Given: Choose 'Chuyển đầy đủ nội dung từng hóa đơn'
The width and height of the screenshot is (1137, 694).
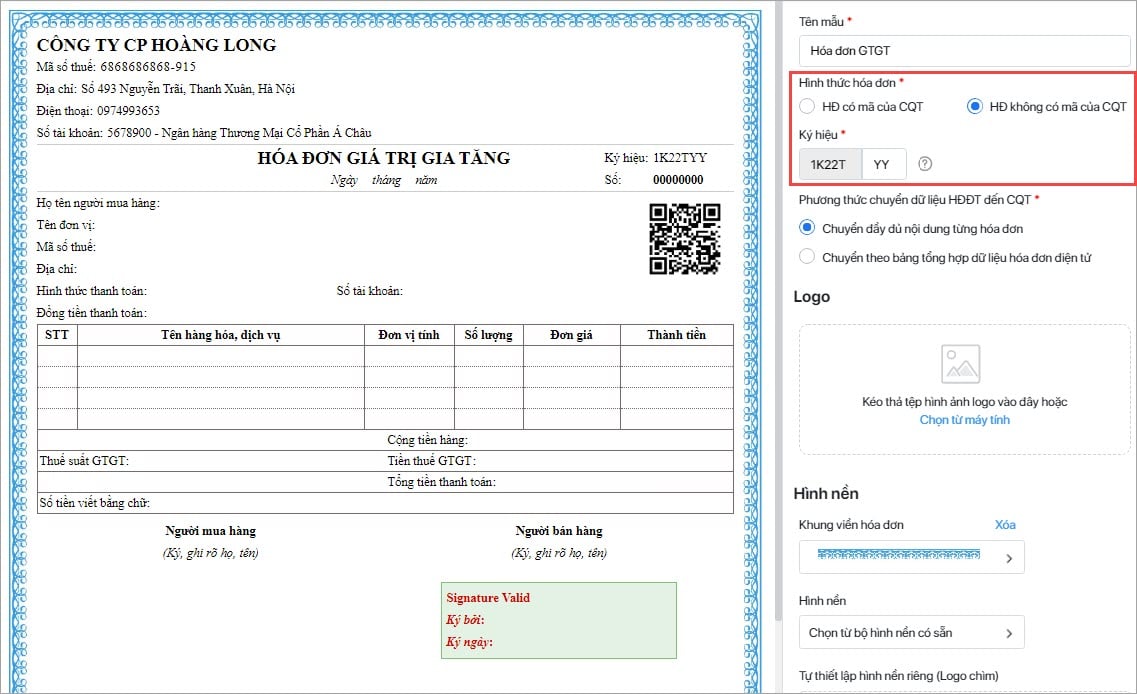Looking at the screenshot, I should point(807,229).
